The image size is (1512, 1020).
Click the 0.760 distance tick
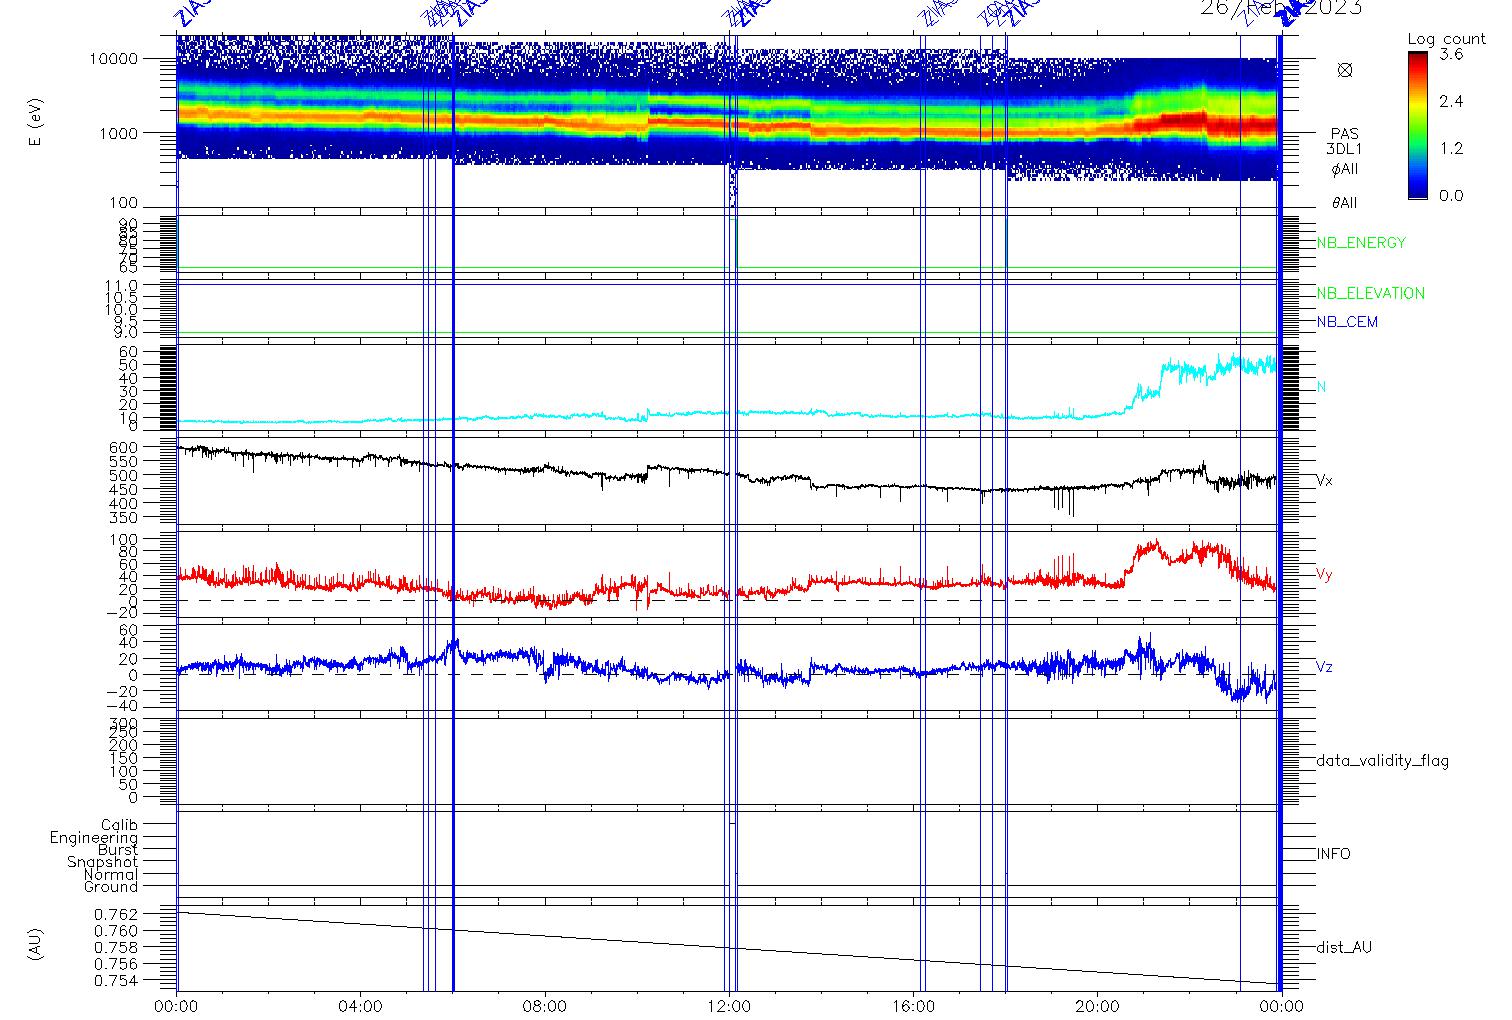pos(117,931)
